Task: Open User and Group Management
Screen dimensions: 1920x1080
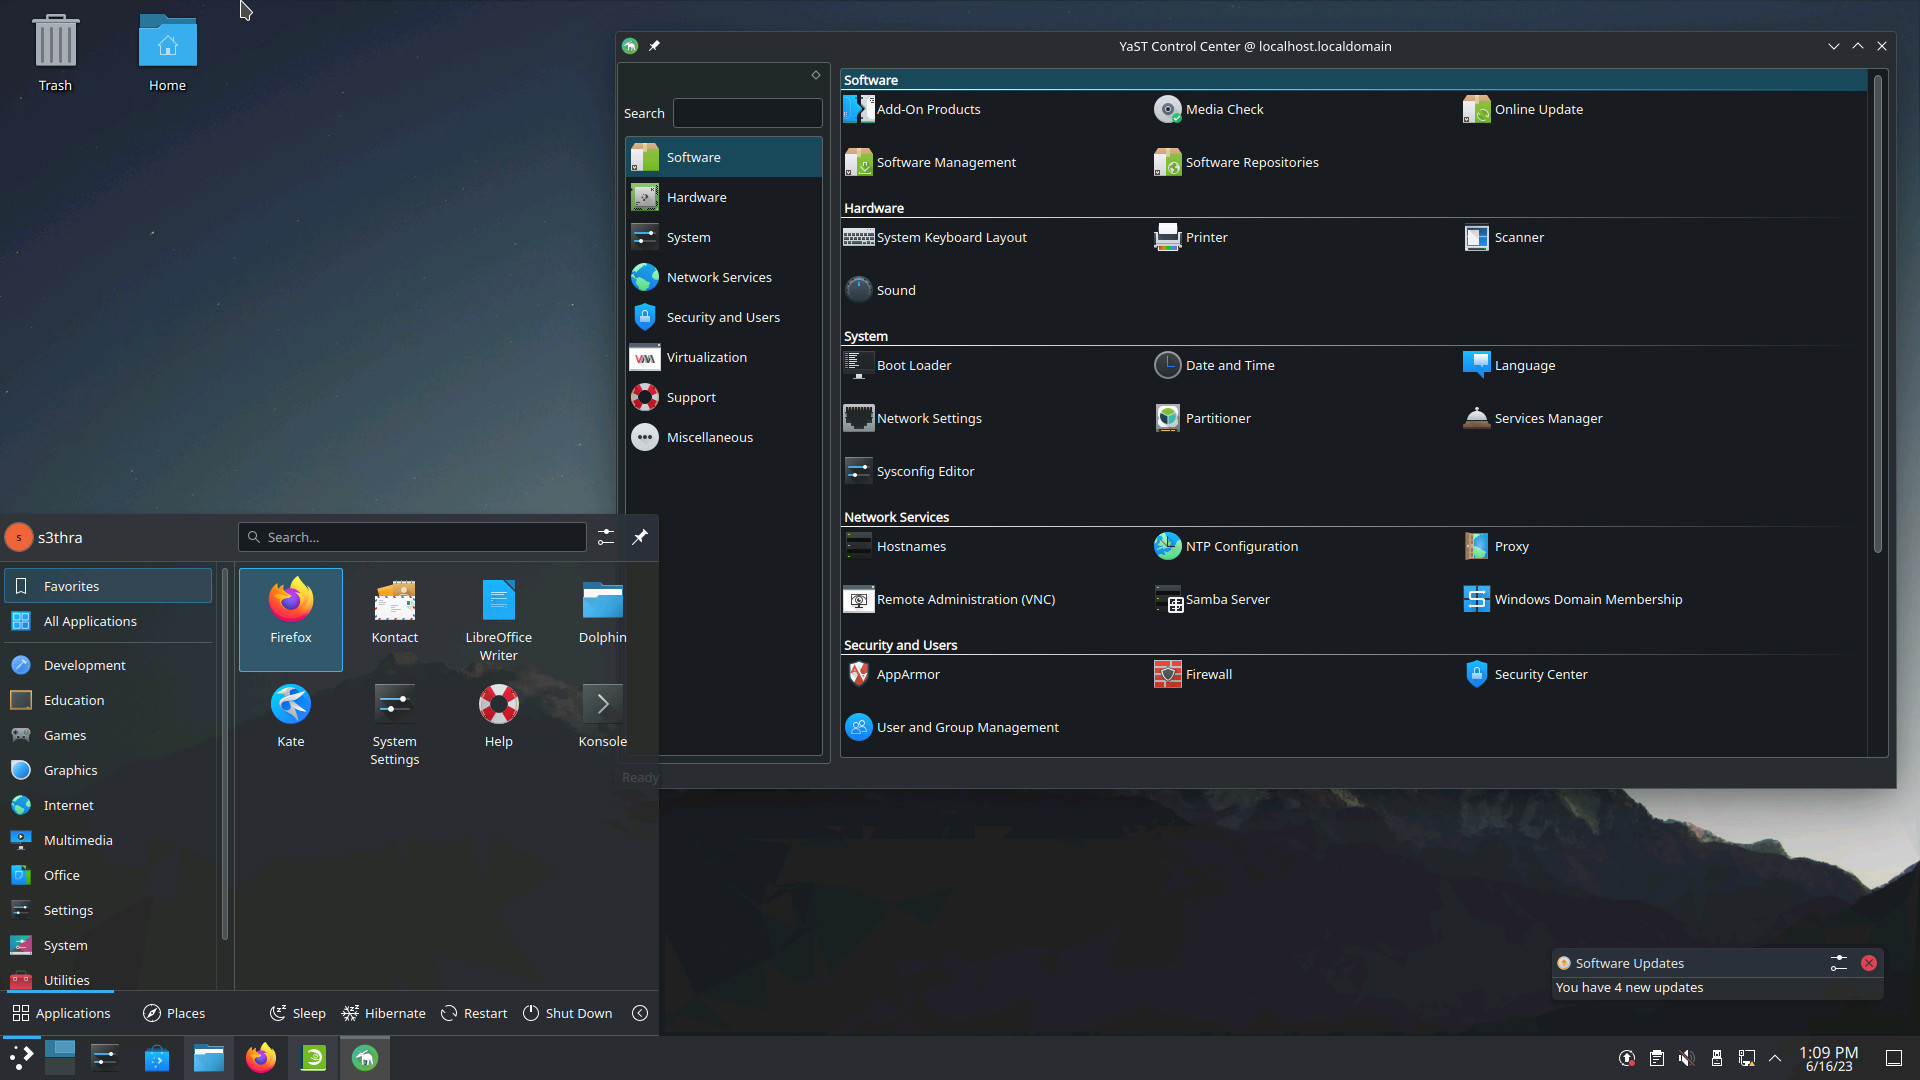Action: tap(968, 727)
